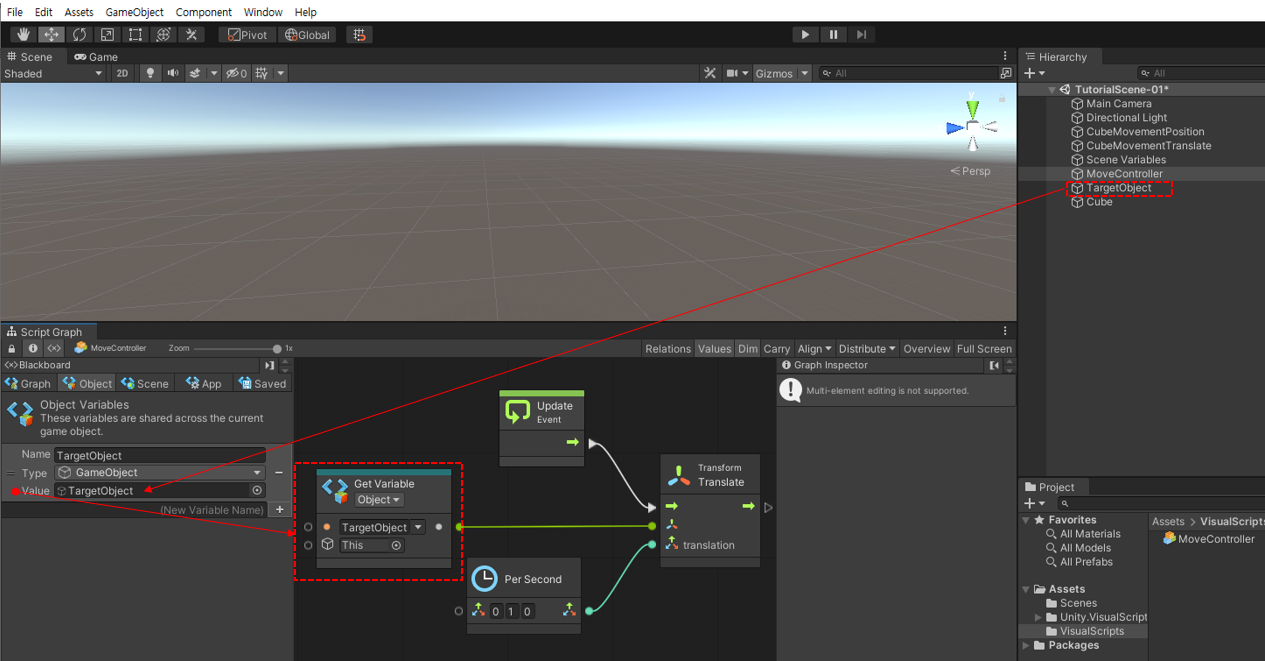Open the Distribute dropdown

(867, 348)
